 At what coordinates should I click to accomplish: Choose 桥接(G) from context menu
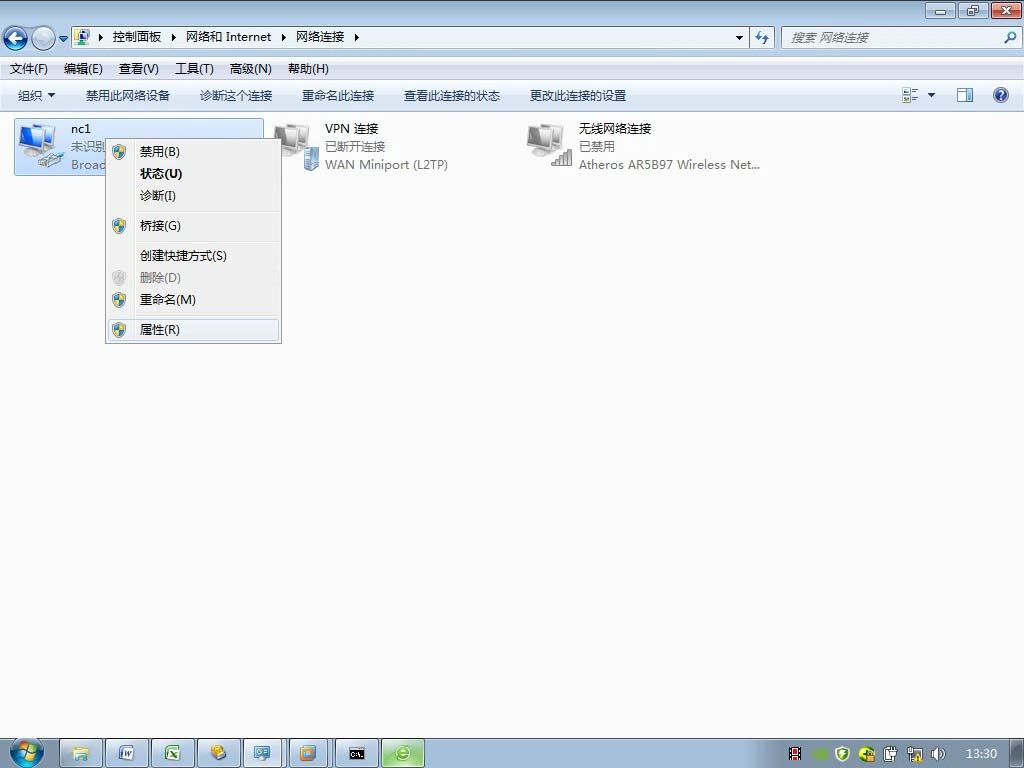(194, 226)
